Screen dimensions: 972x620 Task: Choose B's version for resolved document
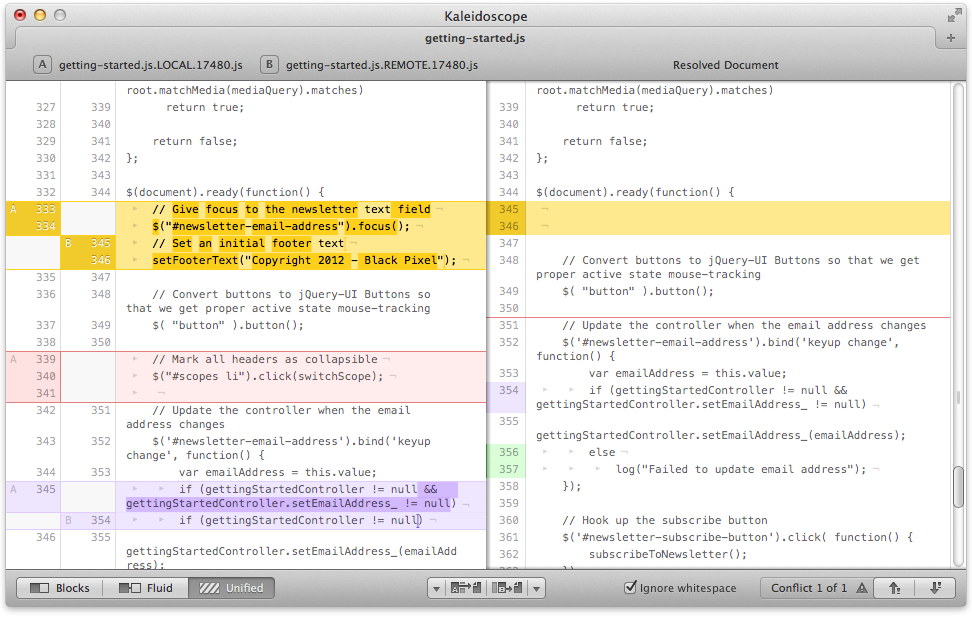506,588
